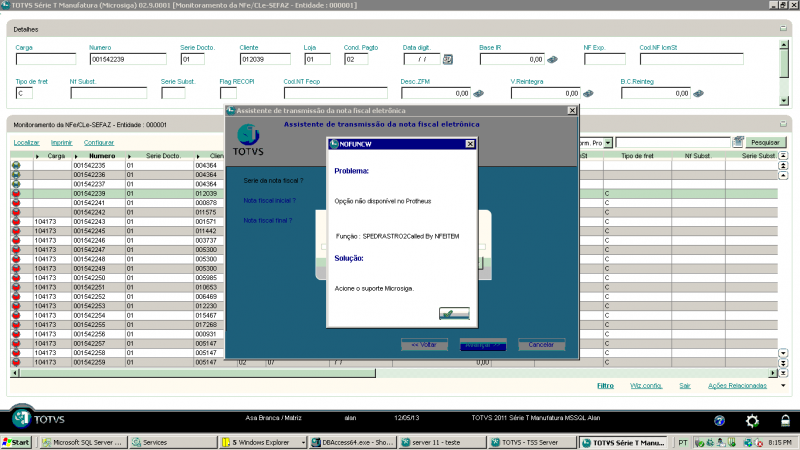Click the help icon in TOTVS bar

coord(719,420)
